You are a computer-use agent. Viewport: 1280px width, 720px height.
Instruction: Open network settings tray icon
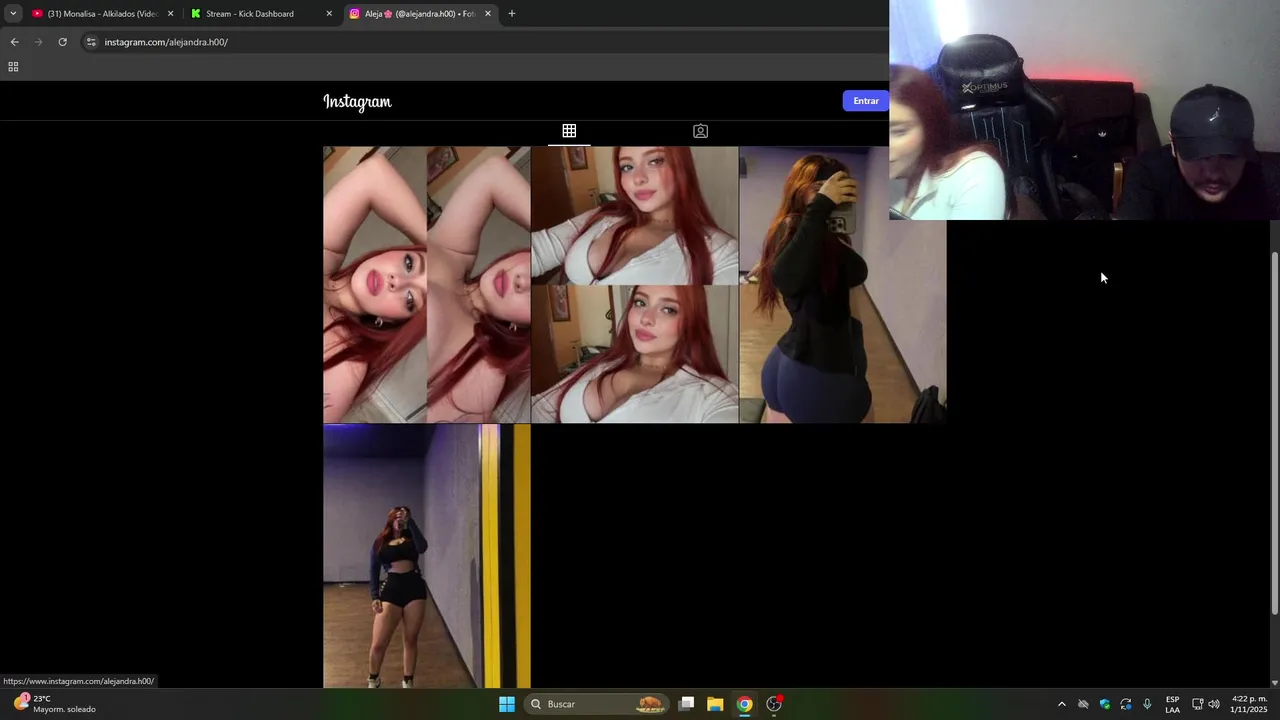1198,704
